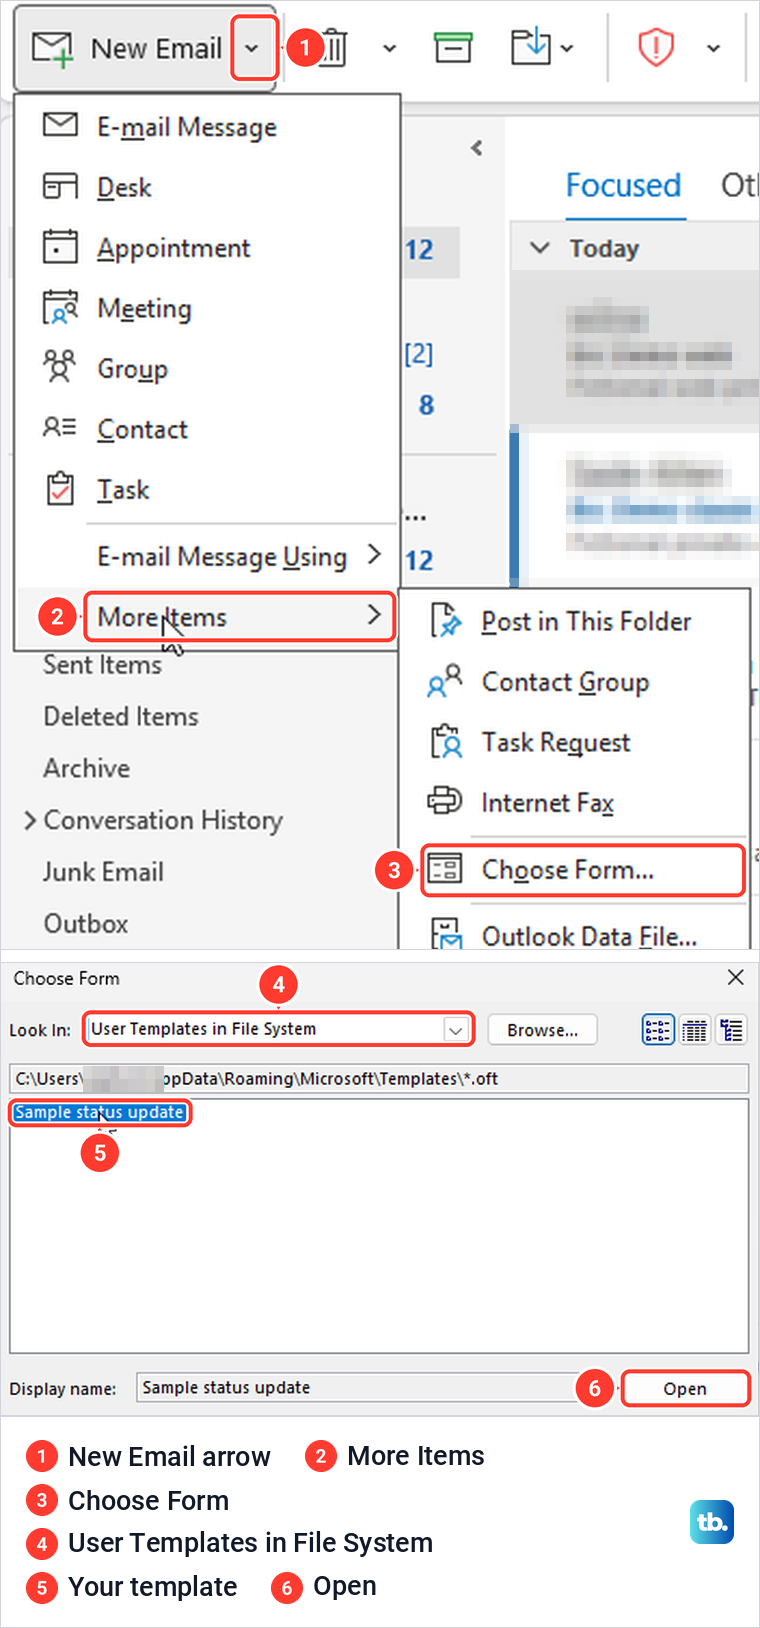Click the printer icon beside Internet Fax

point(445,800)
